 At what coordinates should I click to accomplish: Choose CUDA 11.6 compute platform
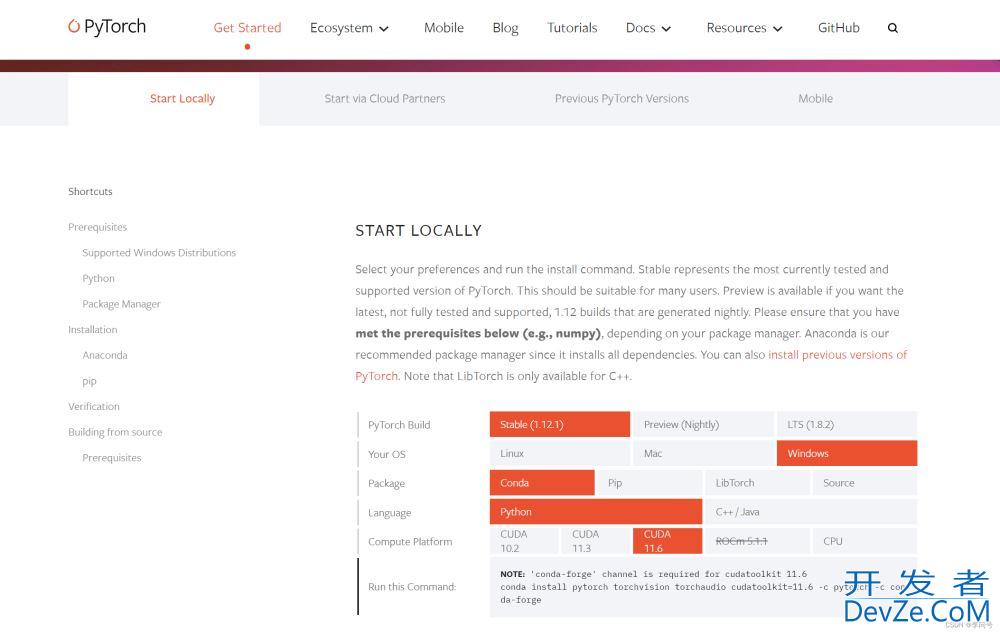pyautogui.click(x=668, y=541)
